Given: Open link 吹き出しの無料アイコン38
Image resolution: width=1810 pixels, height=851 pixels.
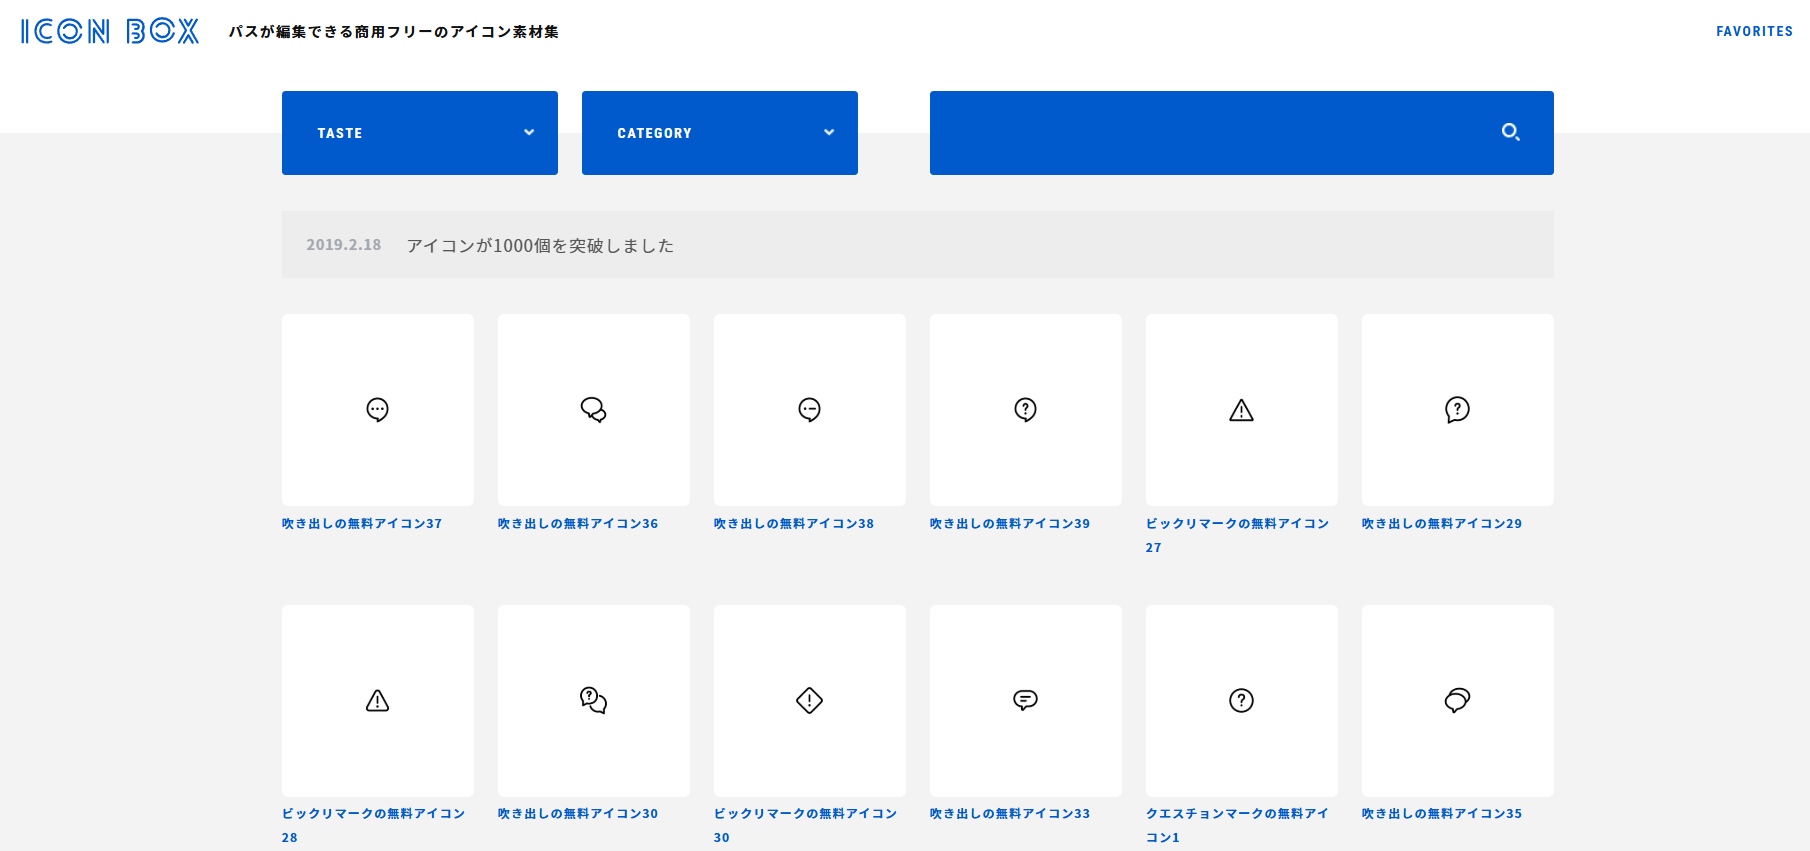Looking at the screenshot, I should (x=794, y=523).
